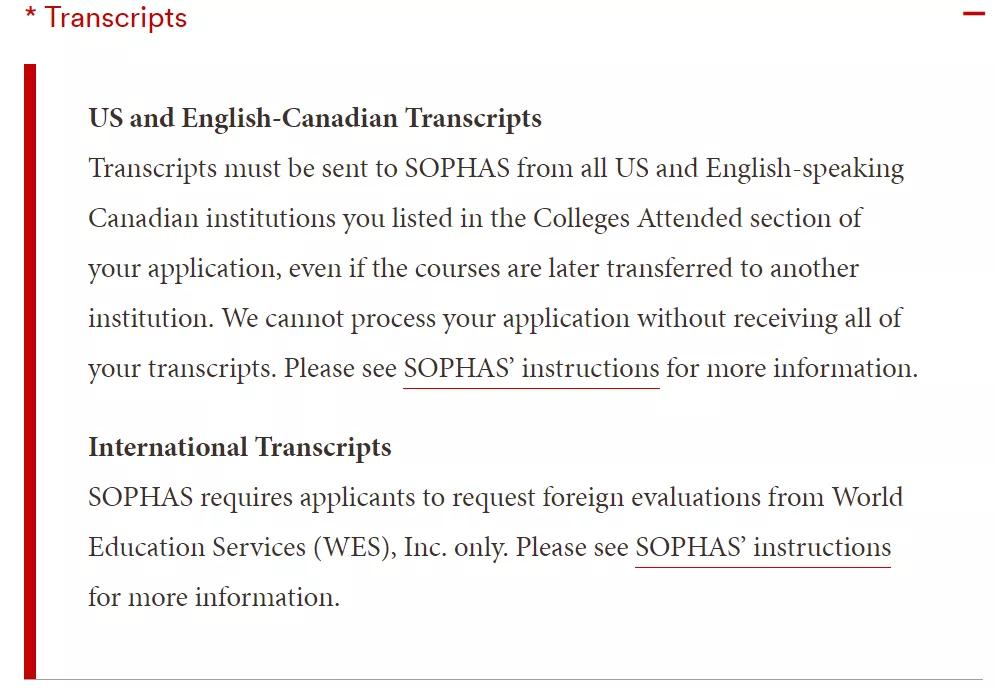
Task: Select the US and English-Canadian Transcripts subheading
Action: 314,118
